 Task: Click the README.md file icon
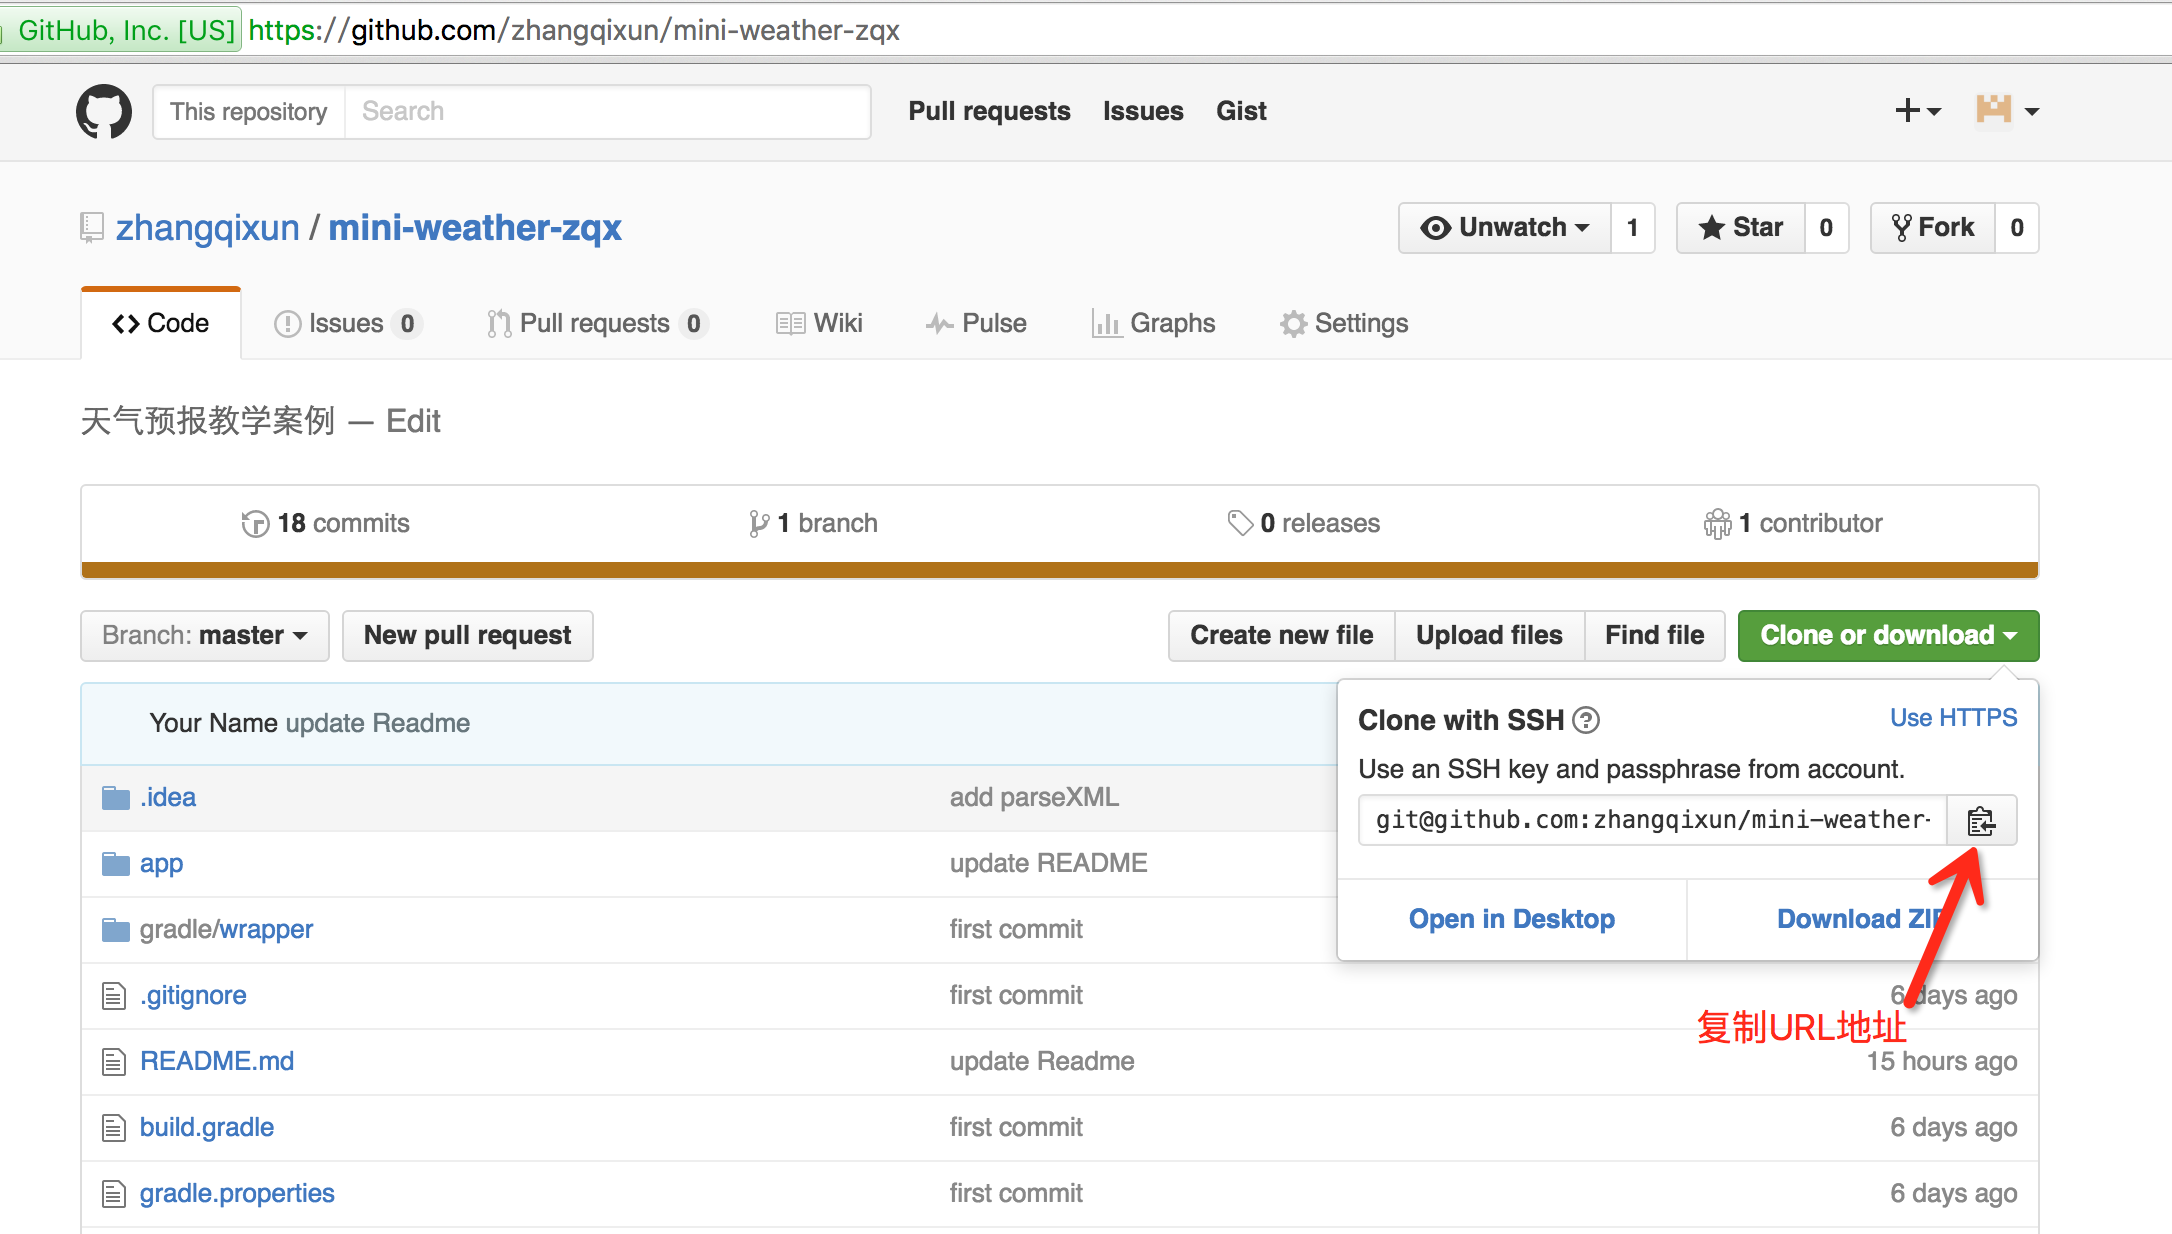(x=114, y=1062)
